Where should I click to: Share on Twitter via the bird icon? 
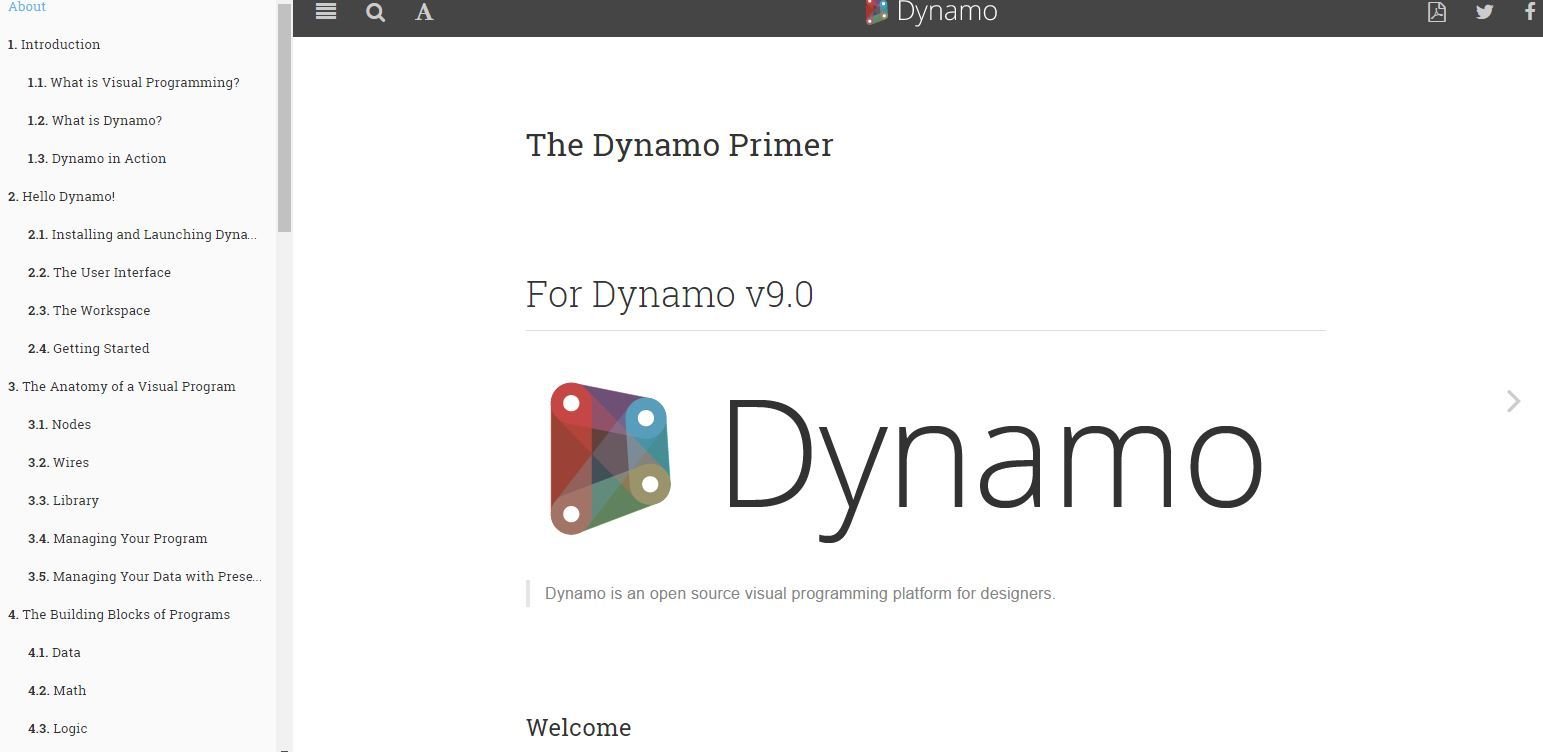pos(1485,12)
